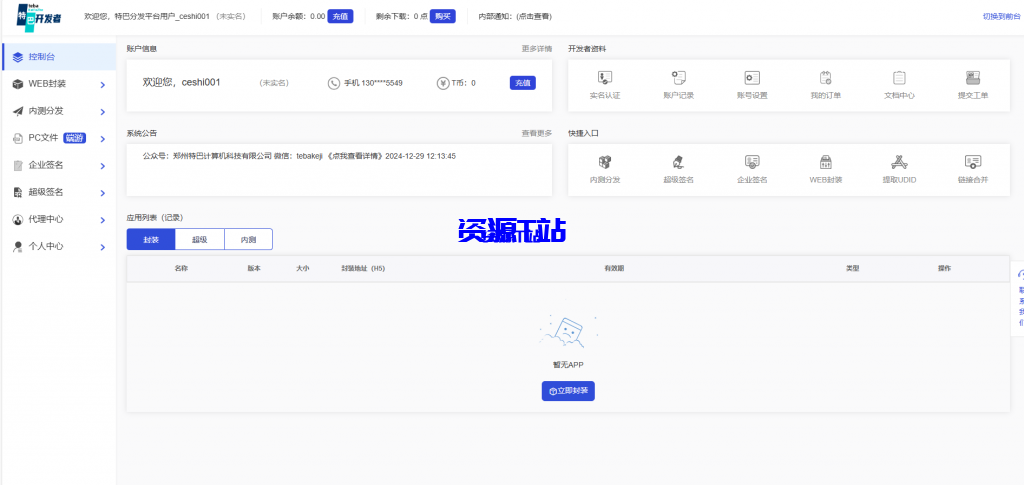1024x485 pixels.
Task: Open 文档中心 icon
Action: (x=899, y=78)
